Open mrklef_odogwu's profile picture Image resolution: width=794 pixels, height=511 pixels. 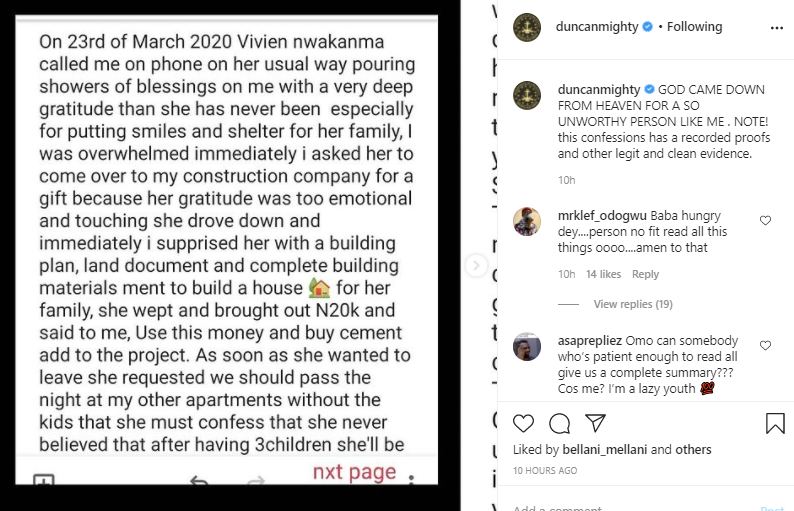tap(527, 221)
